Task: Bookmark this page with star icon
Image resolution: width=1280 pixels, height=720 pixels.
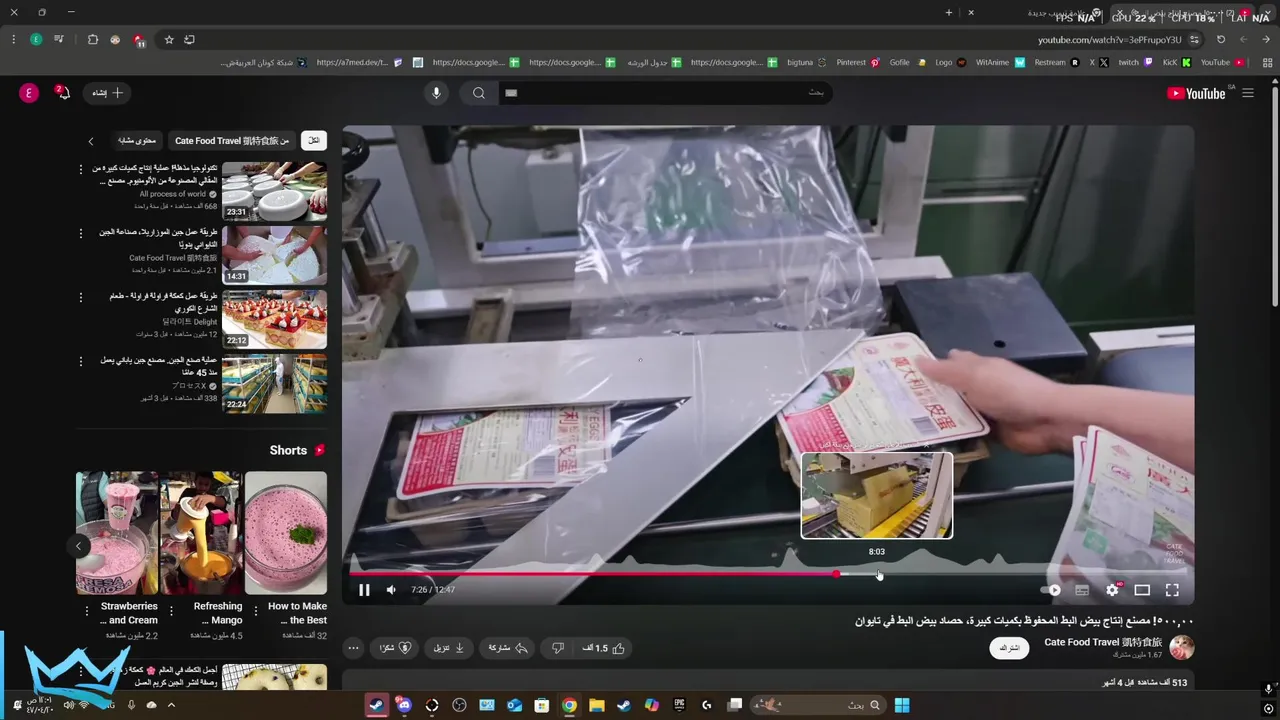Action: pyautogui.click(x=169, y=40)
